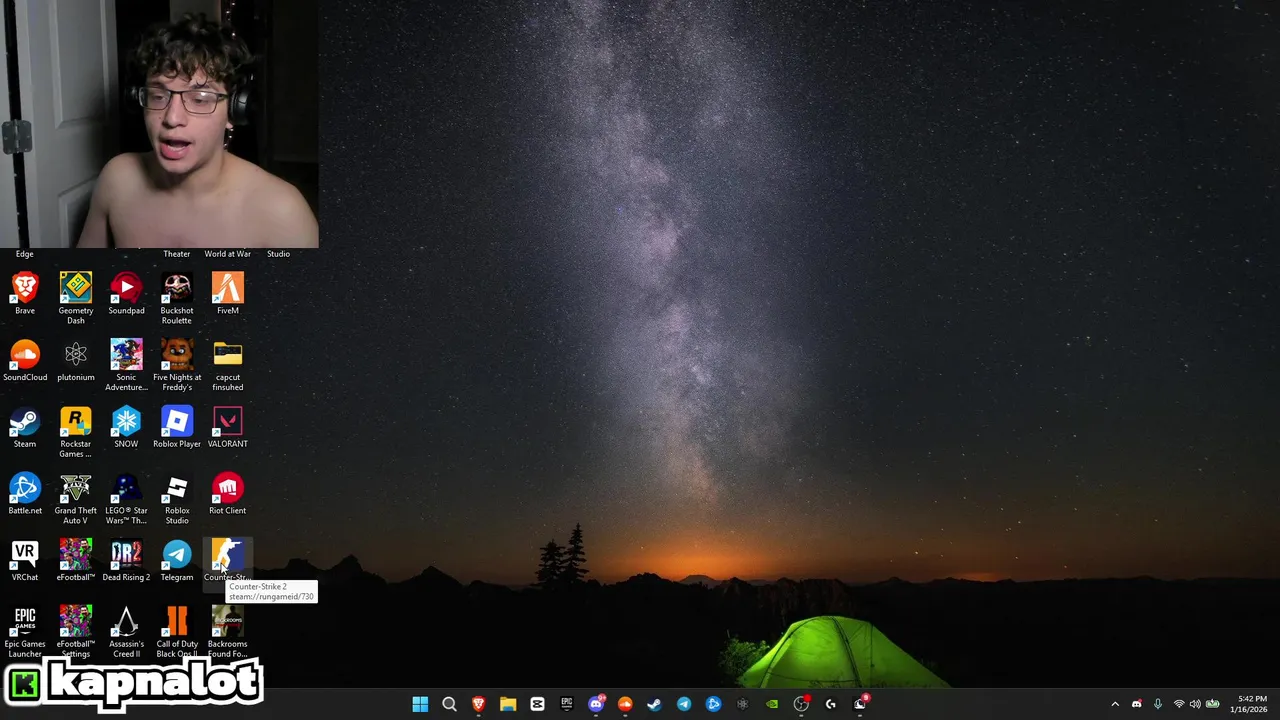Screen dimensions: 1280x720
Task: Open Battle.net from the taskbar
Action: 713,704
